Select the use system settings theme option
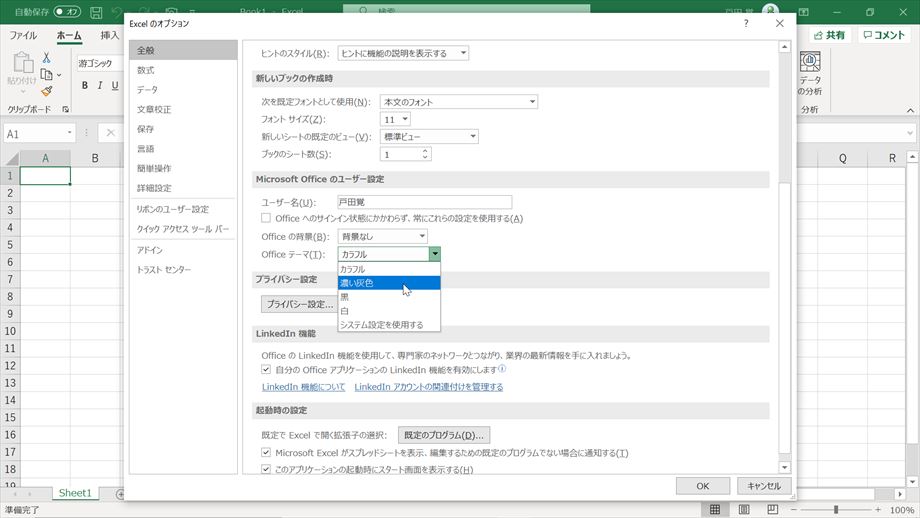 (389, 324)
